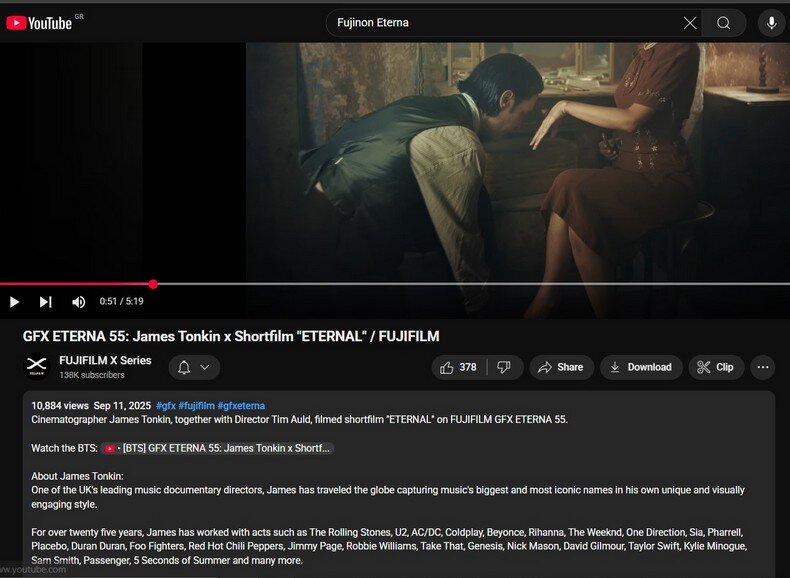Open the FUJIFILM X Series channel avatar

point(37,367)
